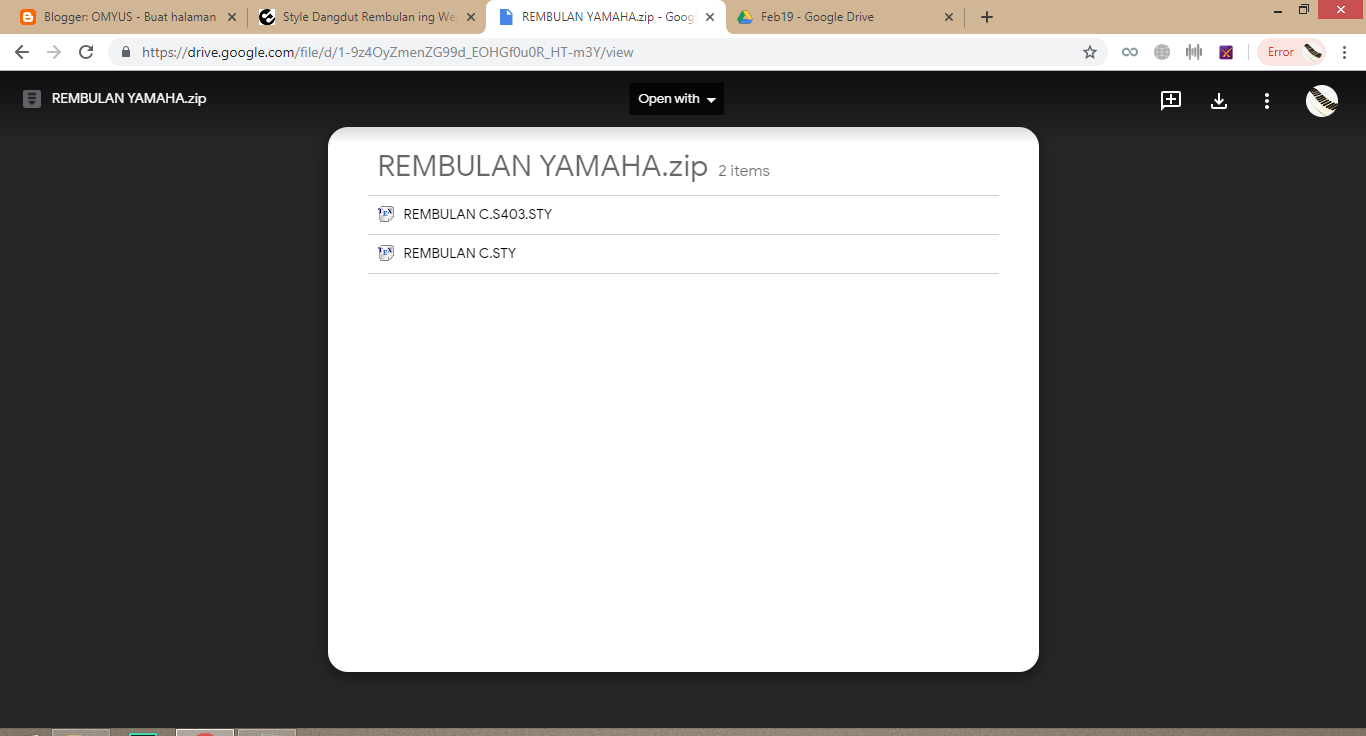Image resolution: width=1366 pixels, height=736 pixels.
Task: Close the Feb19 - Google Drive tab
Action: pos(949,17)
